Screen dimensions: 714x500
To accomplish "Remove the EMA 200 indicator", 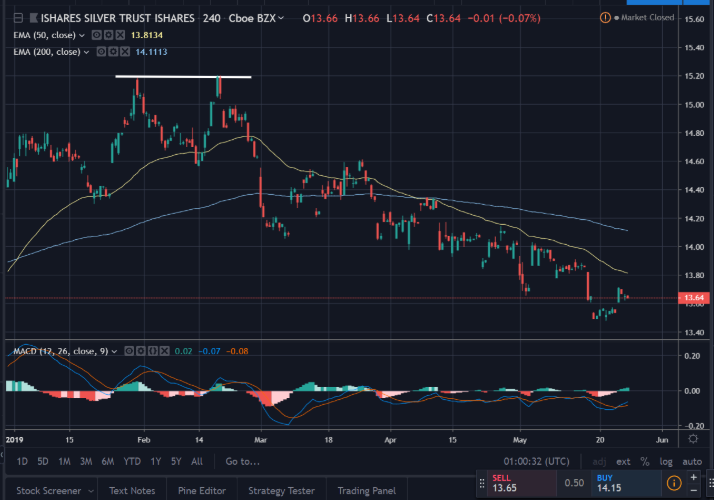I will [125, 52].
